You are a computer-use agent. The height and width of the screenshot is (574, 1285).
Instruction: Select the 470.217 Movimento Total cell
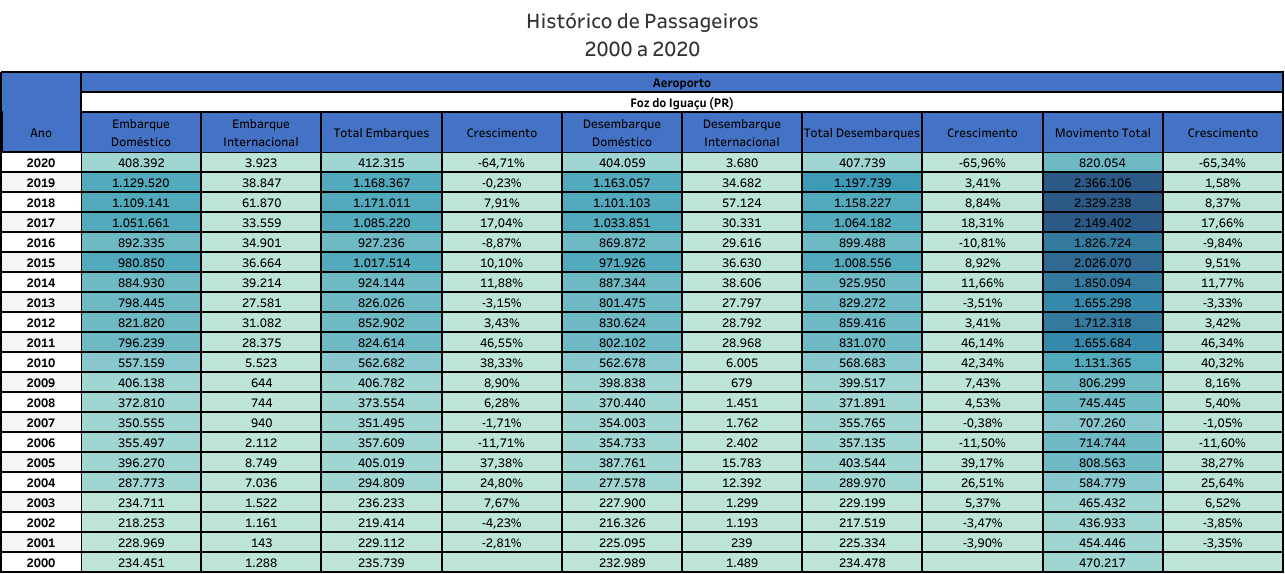point(1102,563)
